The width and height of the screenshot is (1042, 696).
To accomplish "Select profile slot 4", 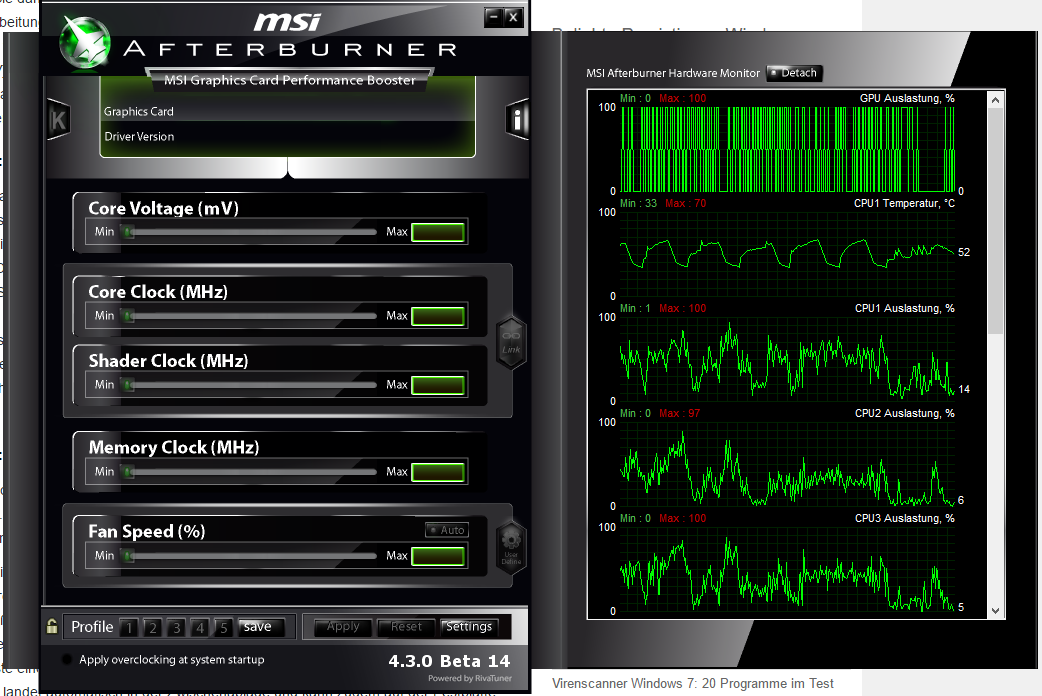I will [200, 628].
